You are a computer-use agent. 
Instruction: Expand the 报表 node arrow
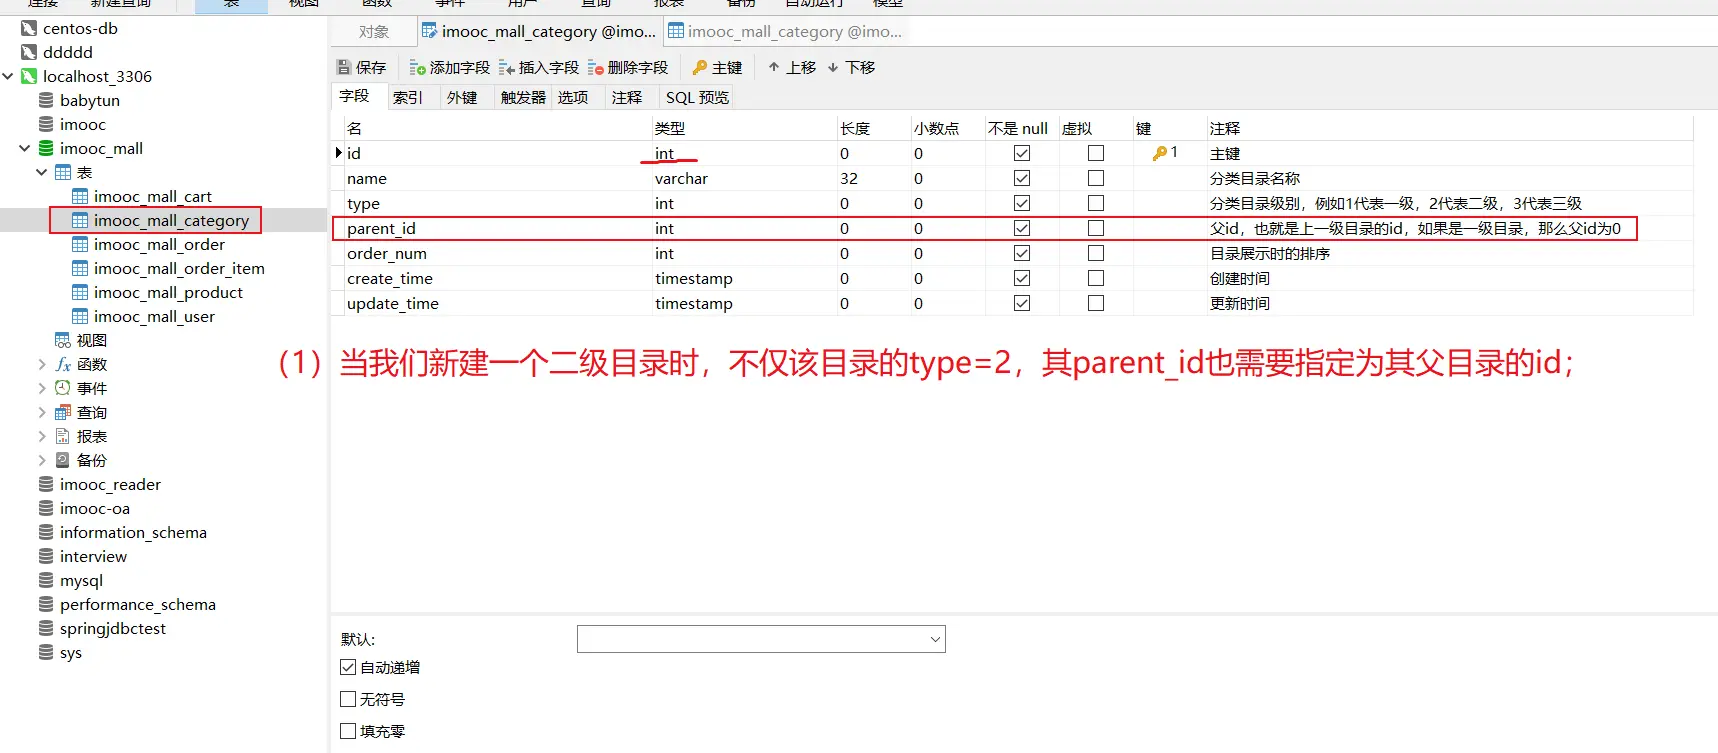[x=42, y=436]
